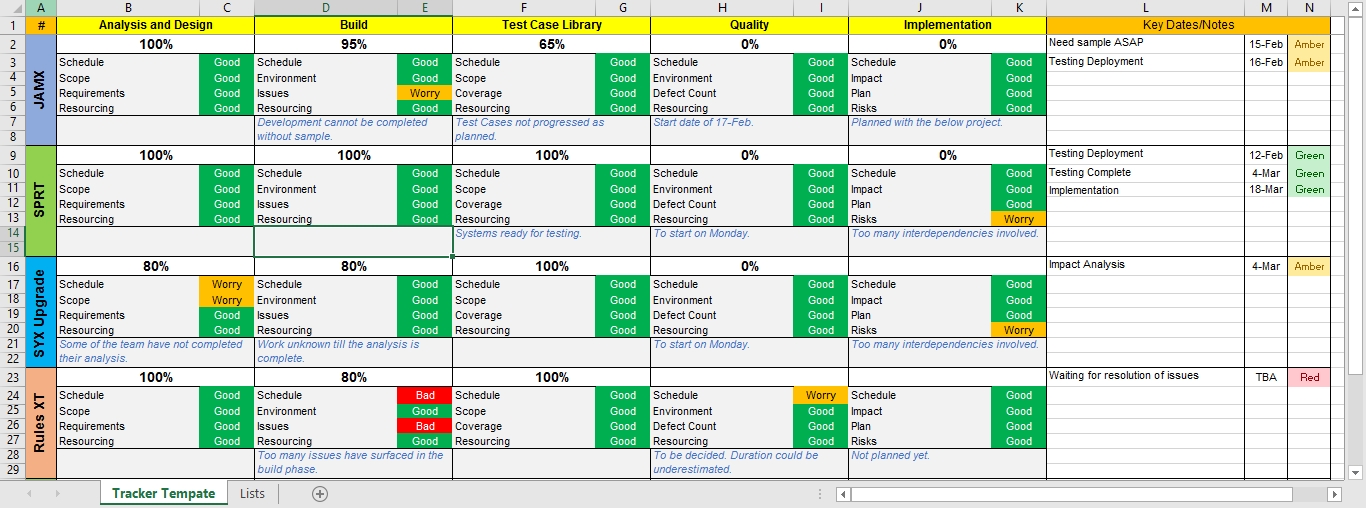
Task: Click the horizontal scrollbar left arrow
Action: point(843,494)
